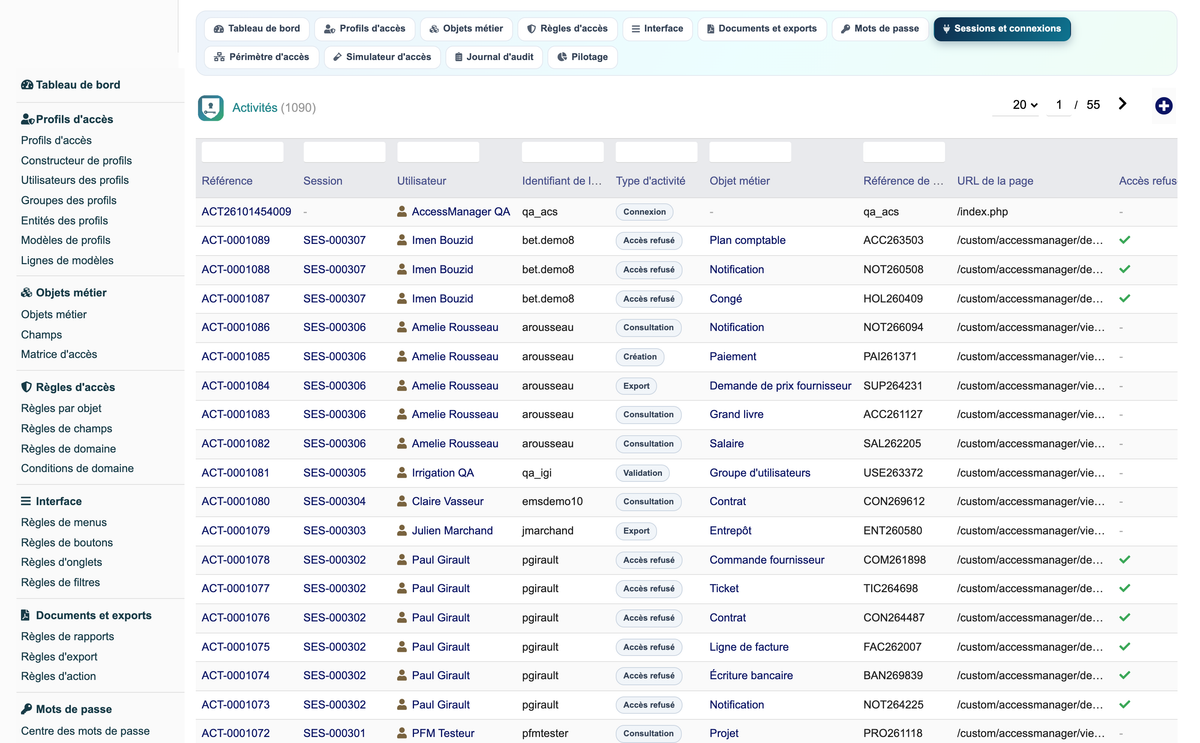Click the pencil icon on the Simulateur d'accès tab
The width and height of the screenshot is (1200, 743).
(338, 57)
